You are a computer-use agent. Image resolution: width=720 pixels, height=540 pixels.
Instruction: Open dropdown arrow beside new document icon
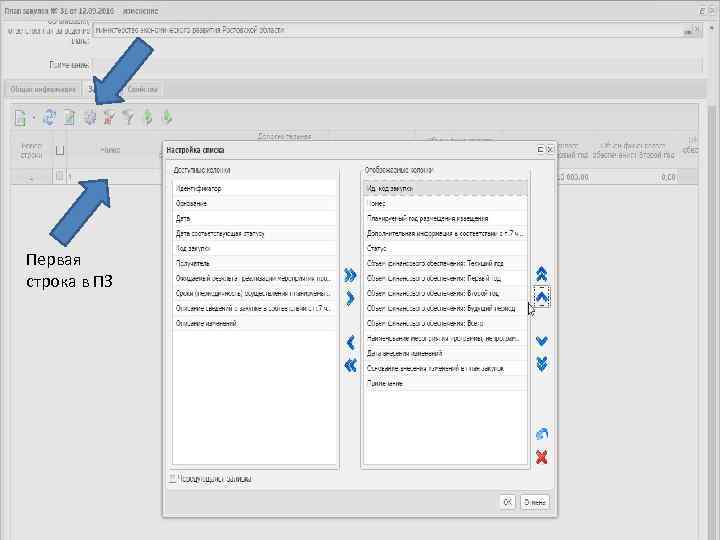pyautogui.click(x=34, y=118)
